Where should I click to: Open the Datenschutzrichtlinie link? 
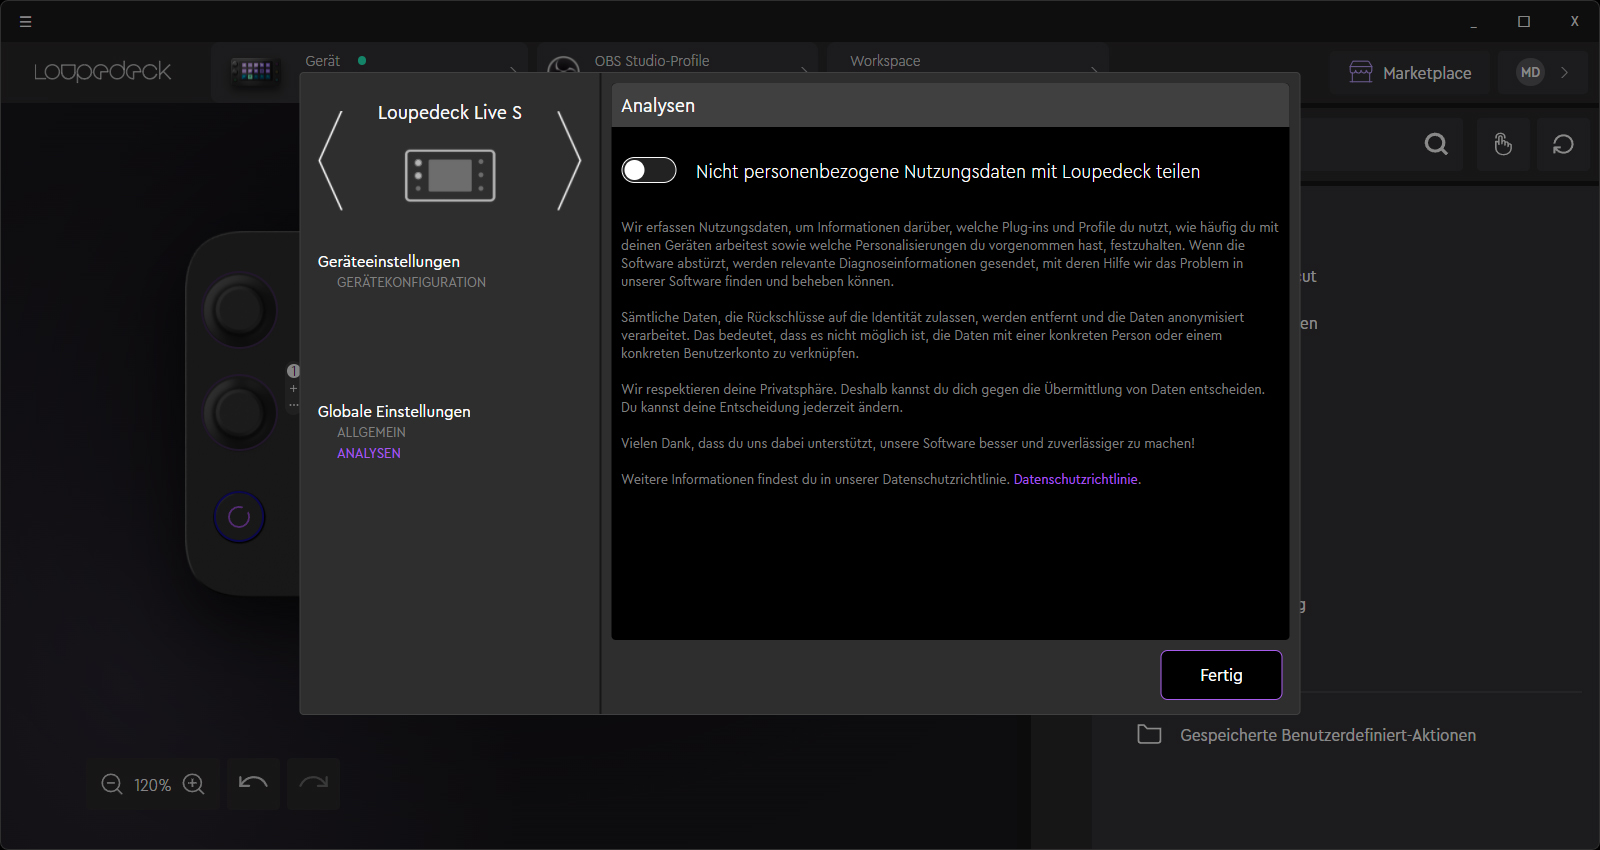1076,479
